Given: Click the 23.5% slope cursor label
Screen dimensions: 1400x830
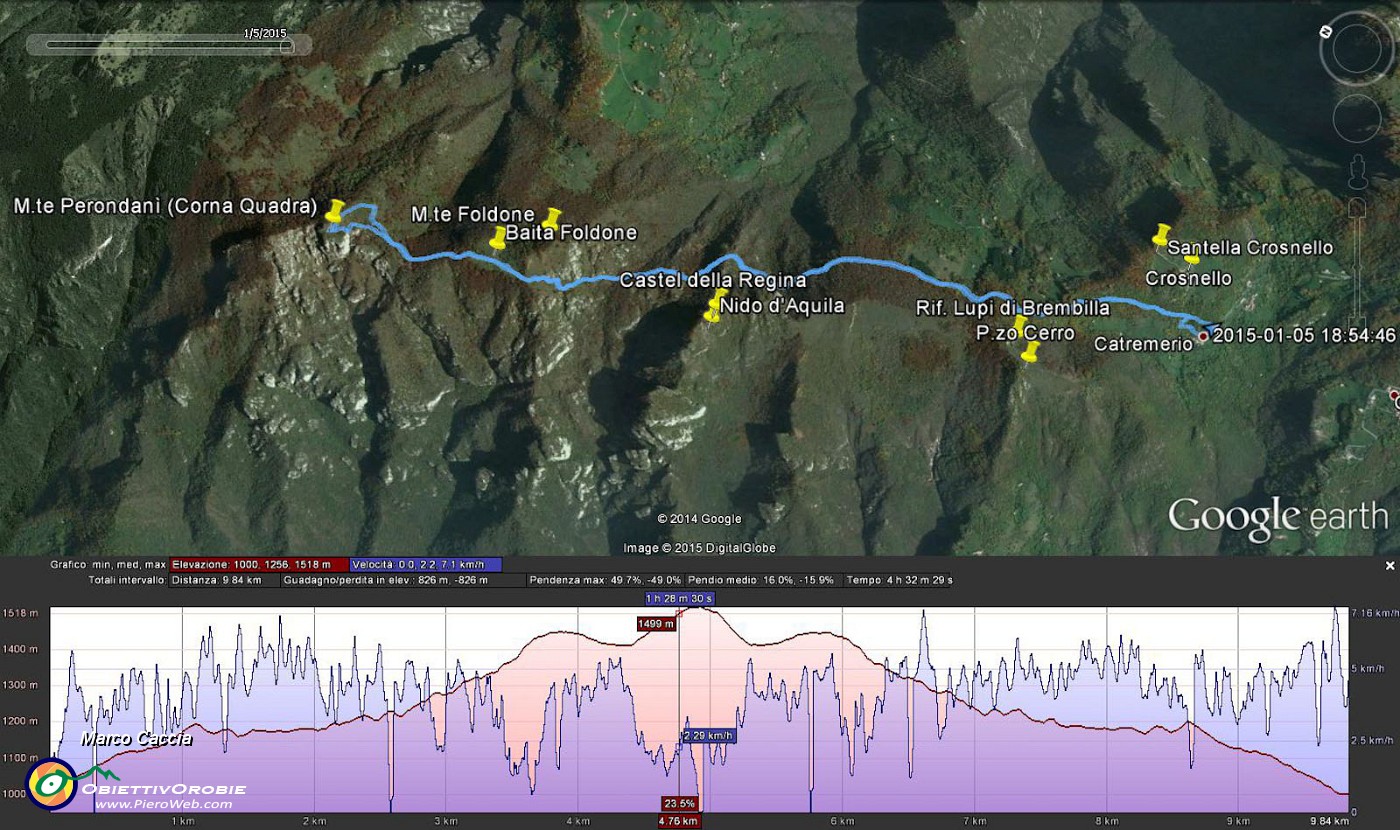Looking at the screenshot, I should click(679, 803).
